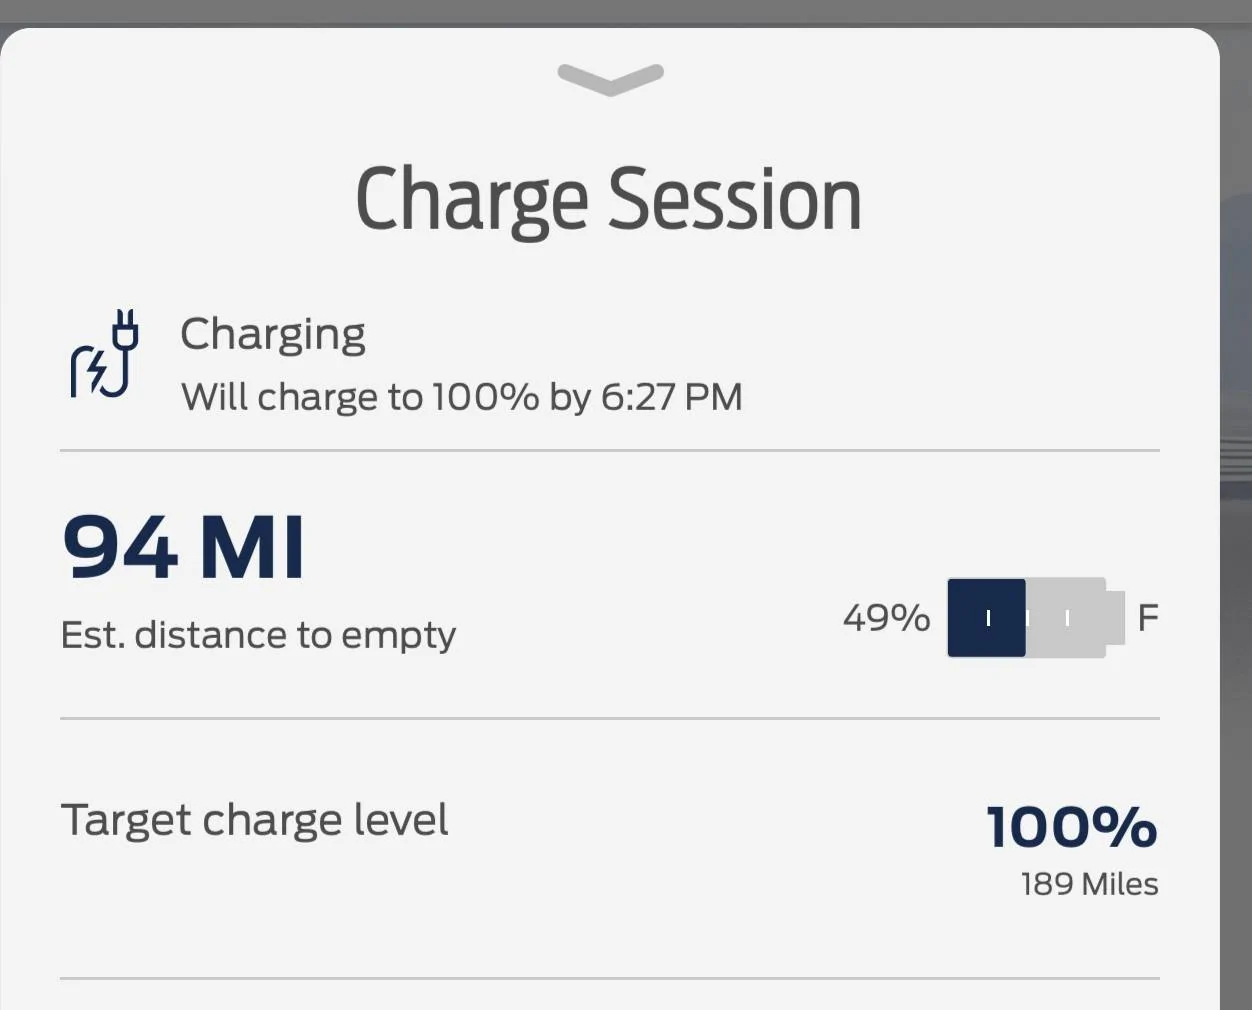
Task: Tap 'Est. distance to empty' label
Action: [258, 635]
